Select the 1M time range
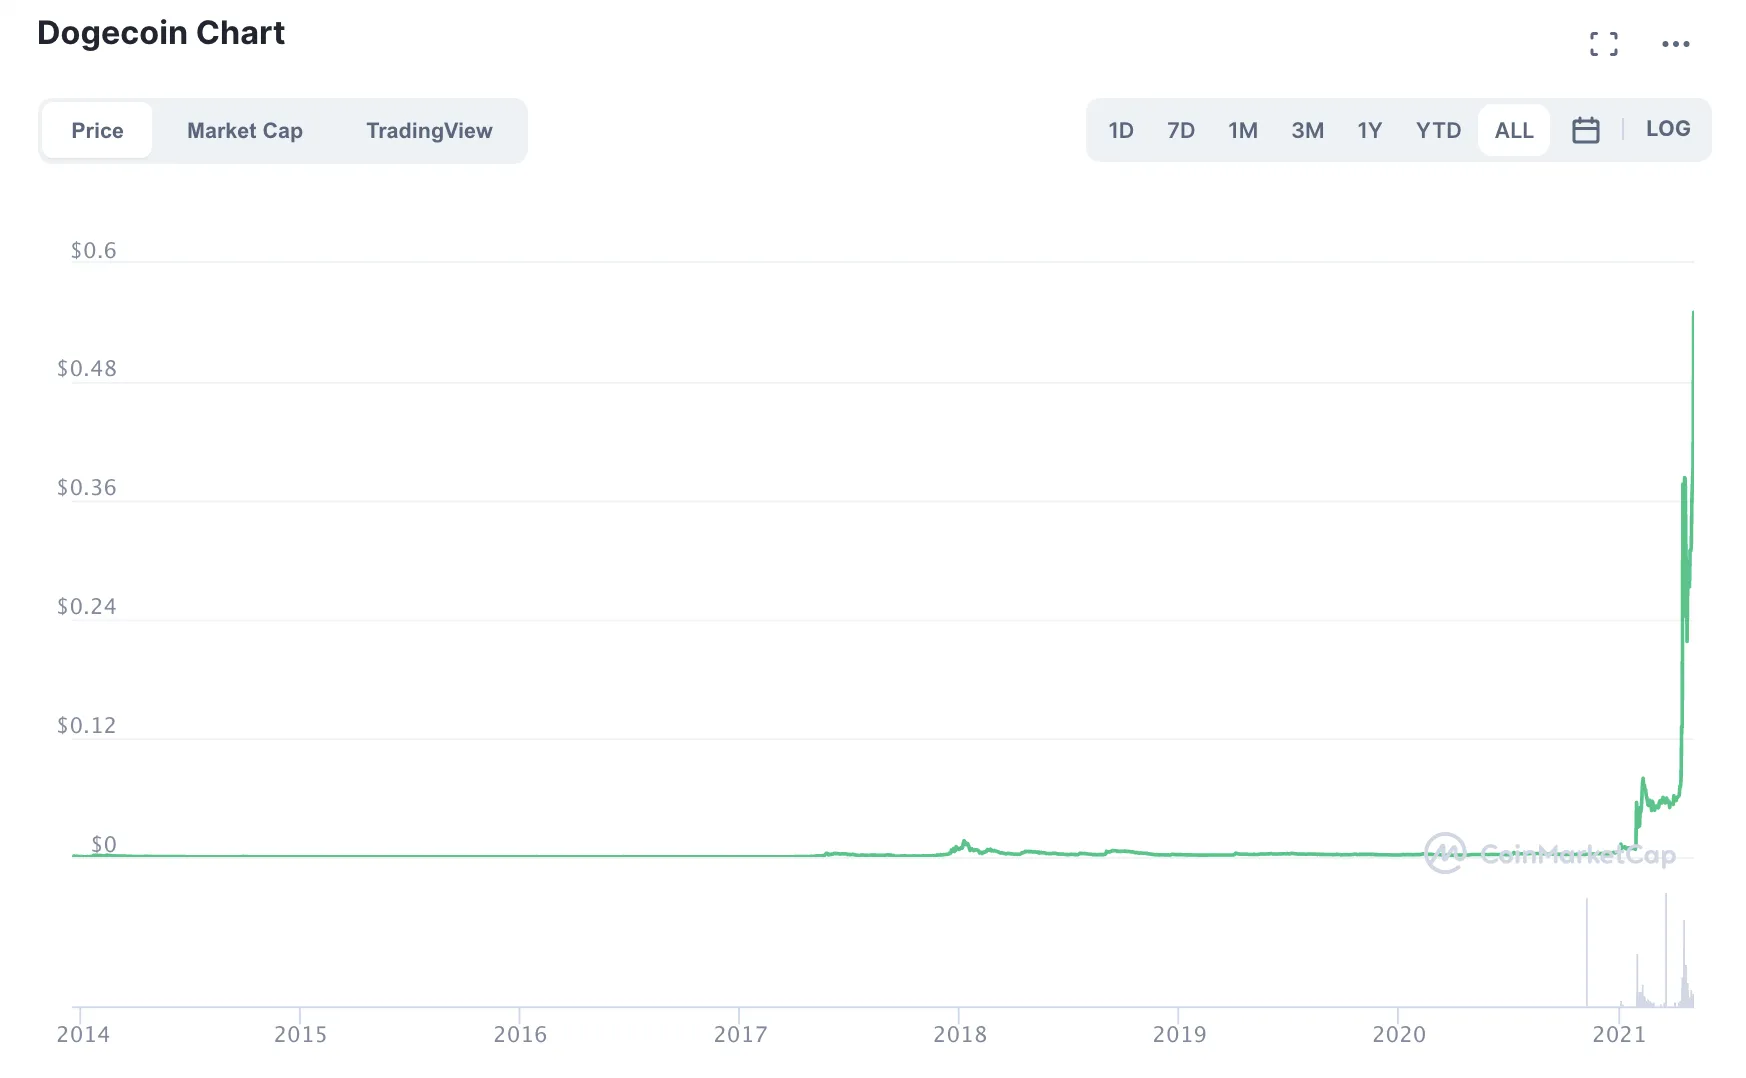 click(x=1242, y=131)
